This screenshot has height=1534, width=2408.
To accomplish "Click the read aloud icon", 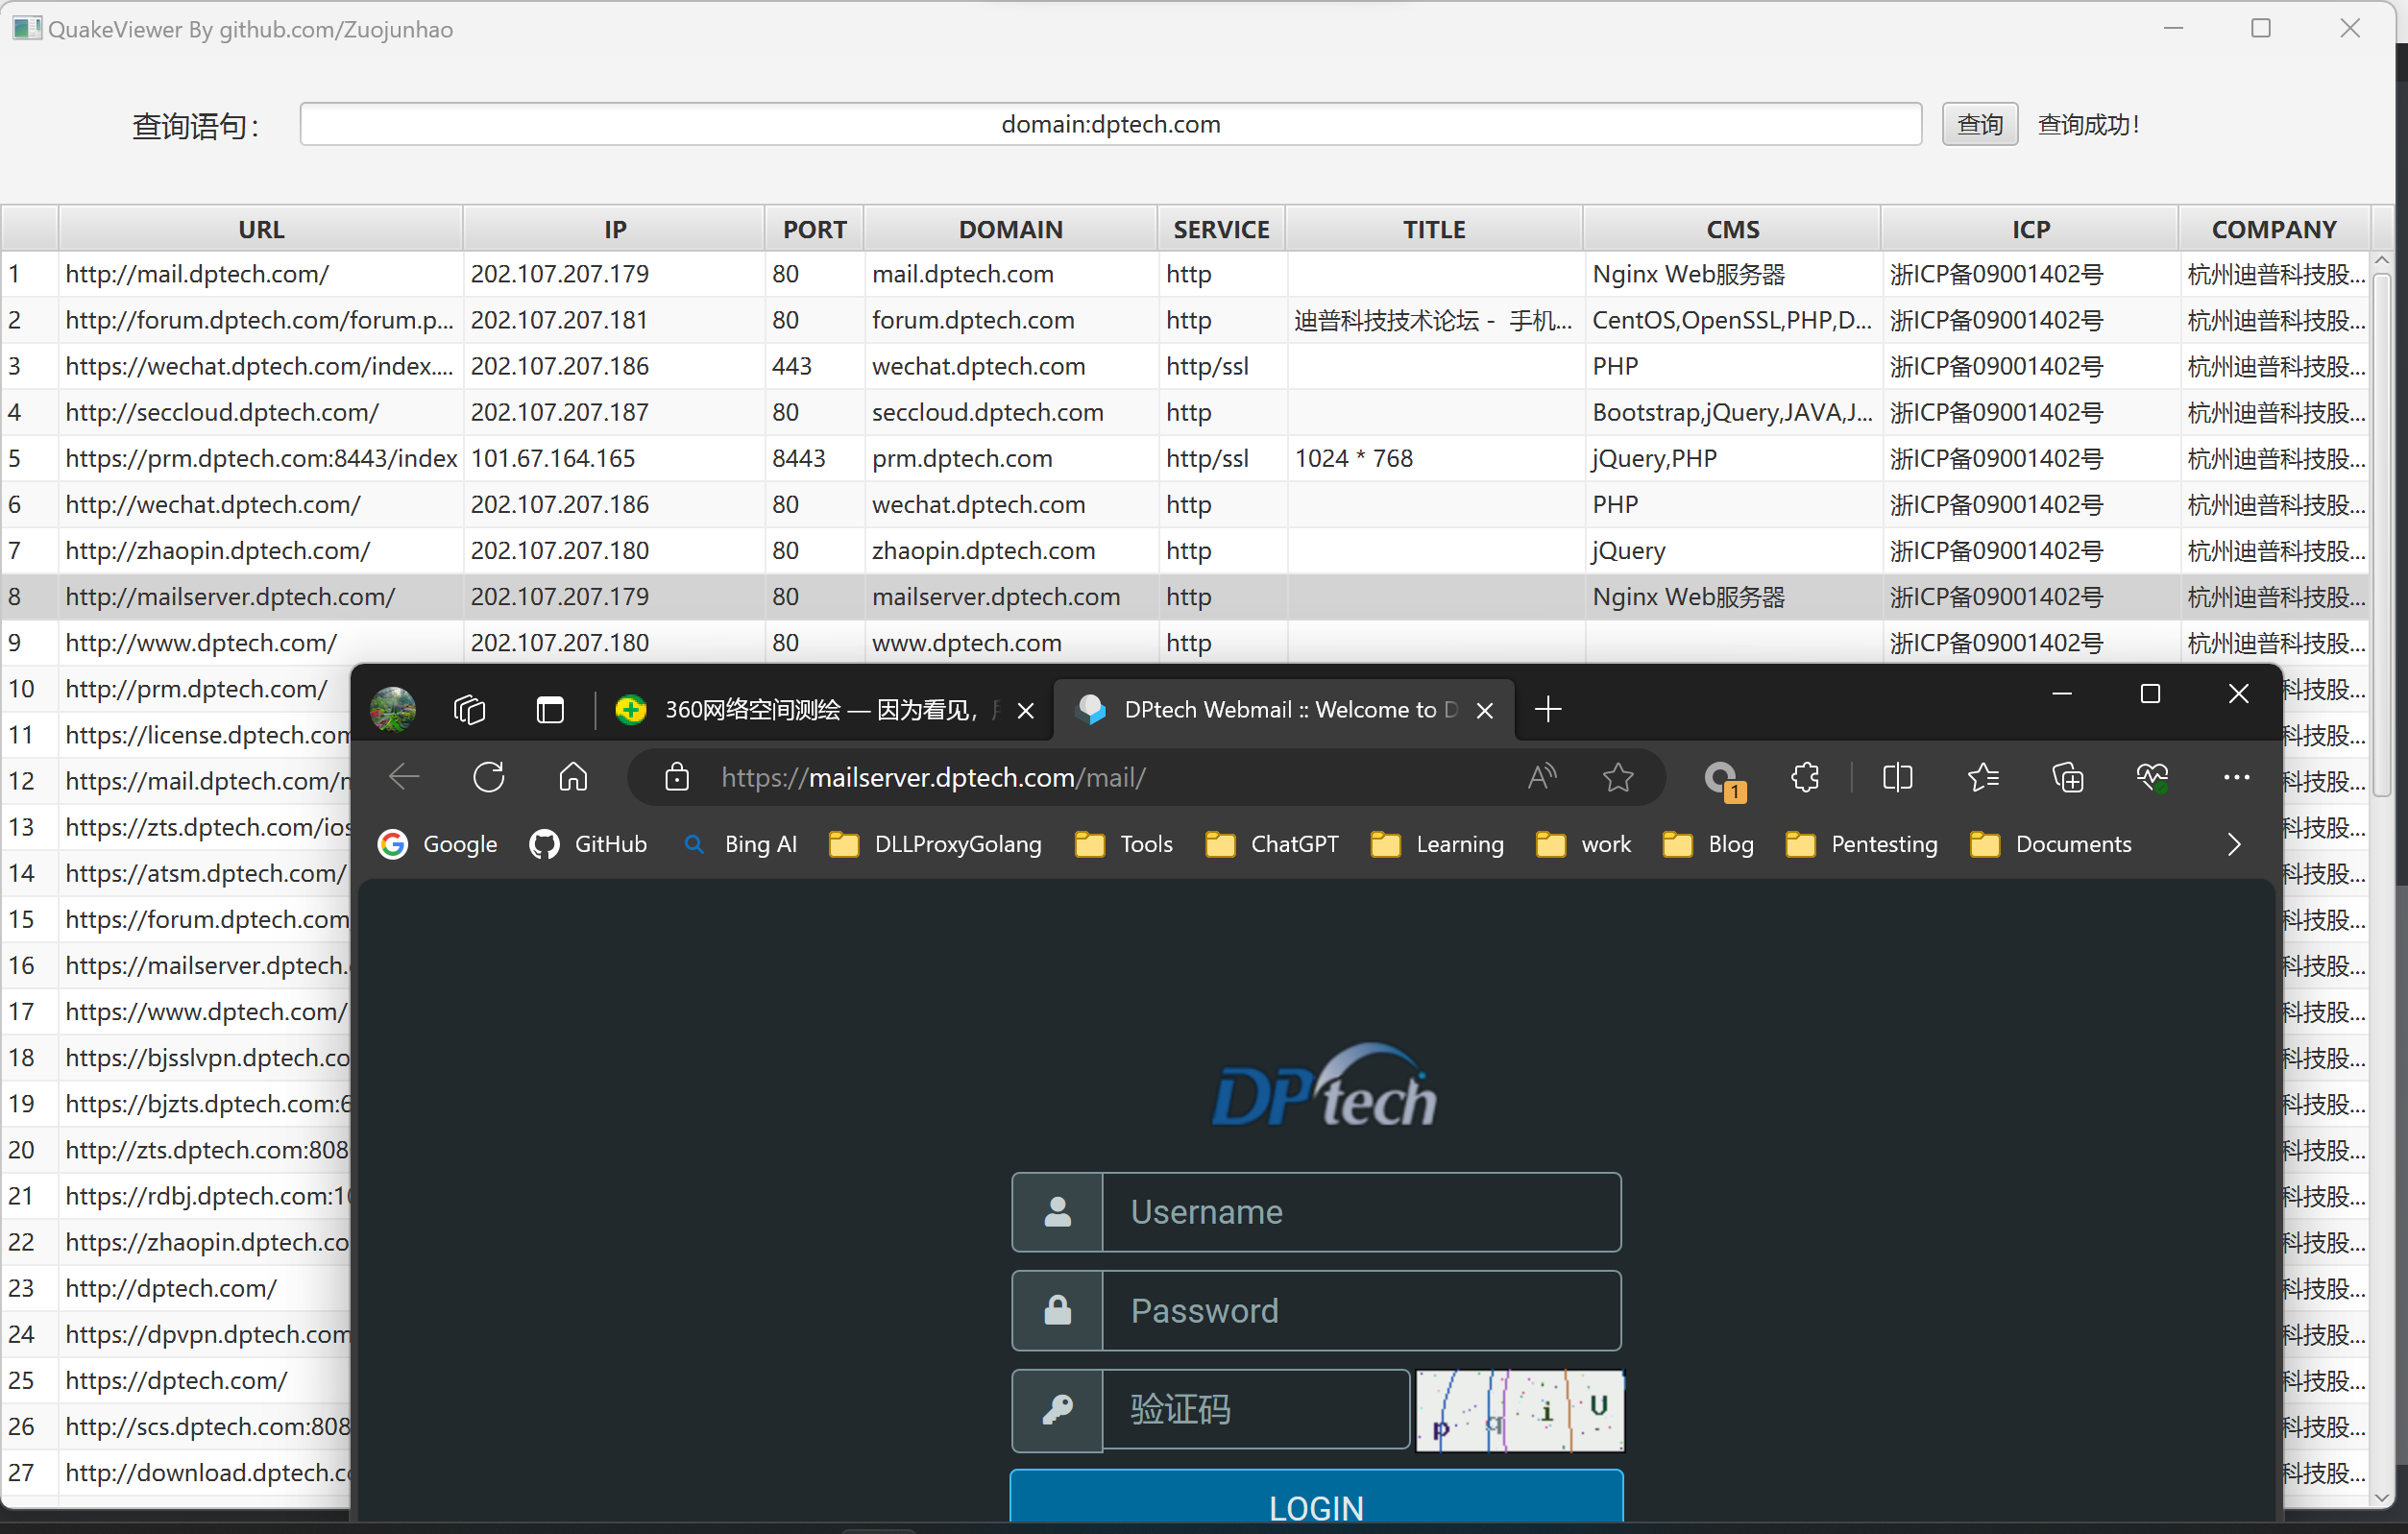I will [1541, 777].
